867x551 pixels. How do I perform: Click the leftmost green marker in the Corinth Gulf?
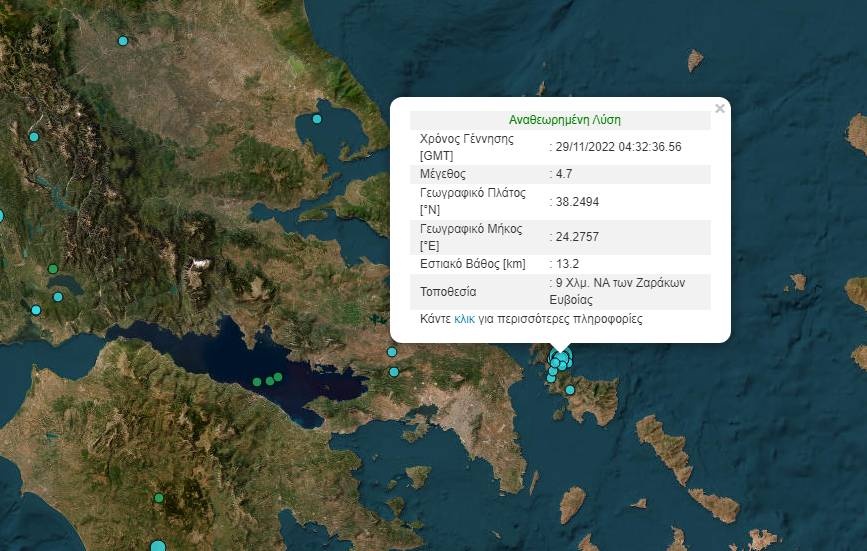point(257,382)
